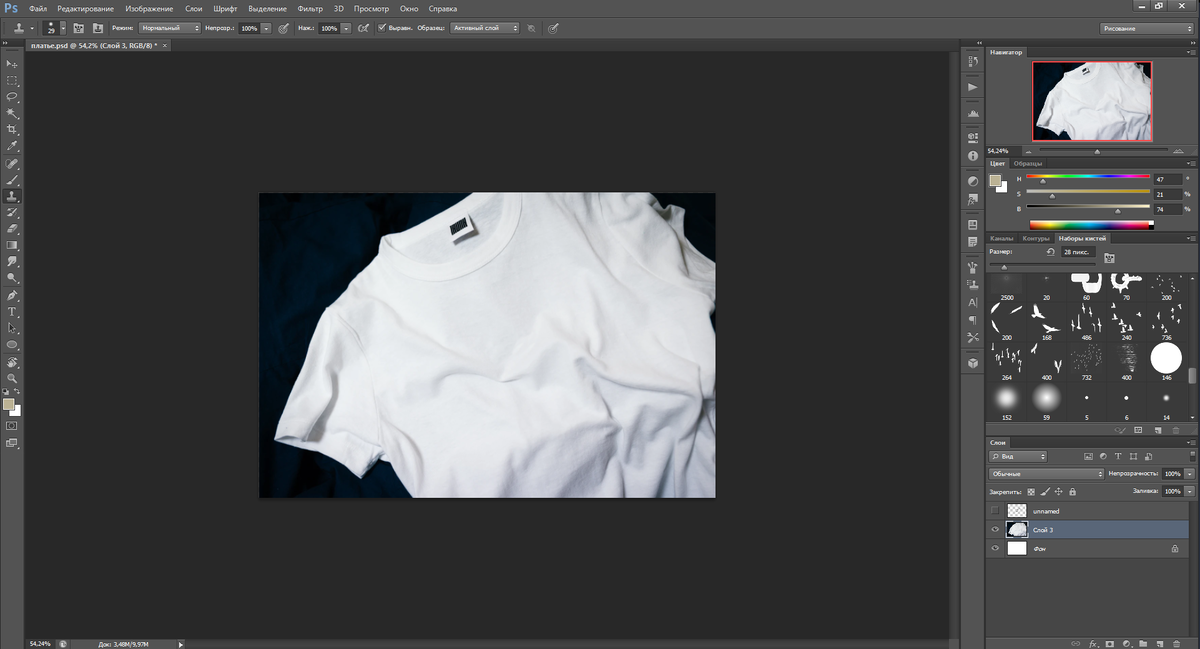1200x649 pixels.
Task: Open the Рисование workspace dropdown
Action: click(x=1148, y=28)
